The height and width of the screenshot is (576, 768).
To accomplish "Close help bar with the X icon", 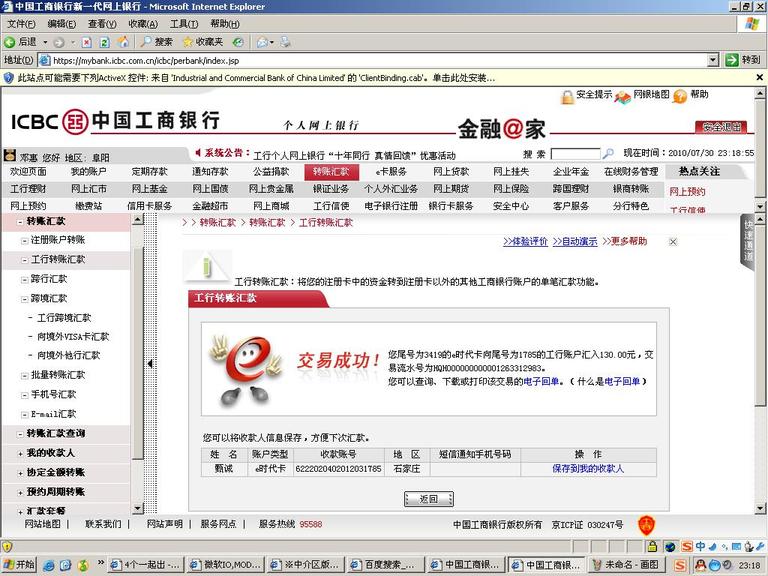I will pyautogui.click(x=672, y=241).
